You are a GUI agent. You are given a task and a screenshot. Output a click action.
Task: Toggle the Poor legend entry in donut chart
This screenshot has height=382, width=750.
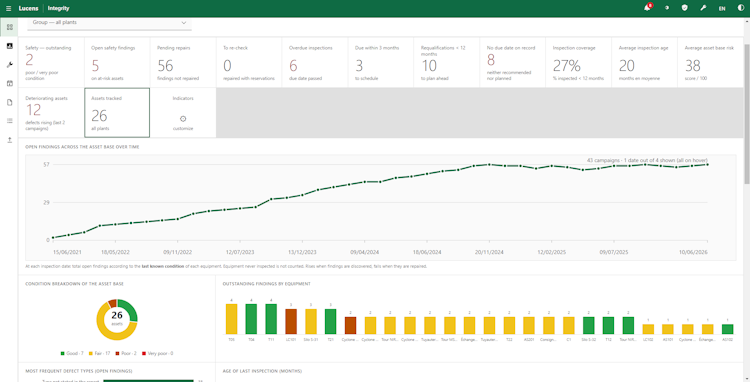126,353
